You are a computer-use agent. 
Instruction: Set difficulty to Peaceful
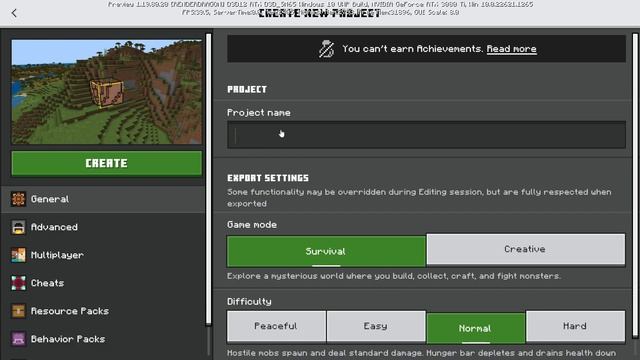[x=276, y=326]
